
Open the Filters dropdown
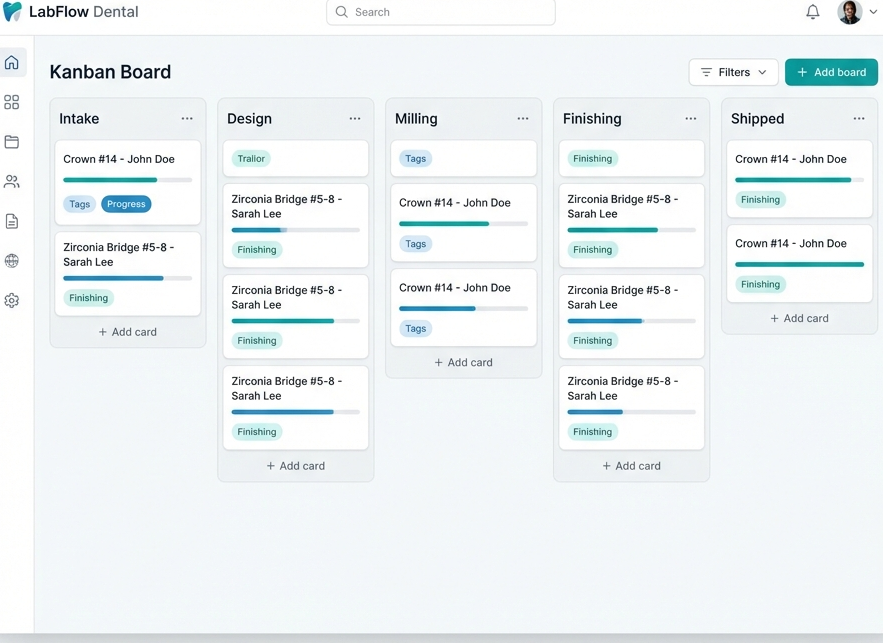point(733,72)
